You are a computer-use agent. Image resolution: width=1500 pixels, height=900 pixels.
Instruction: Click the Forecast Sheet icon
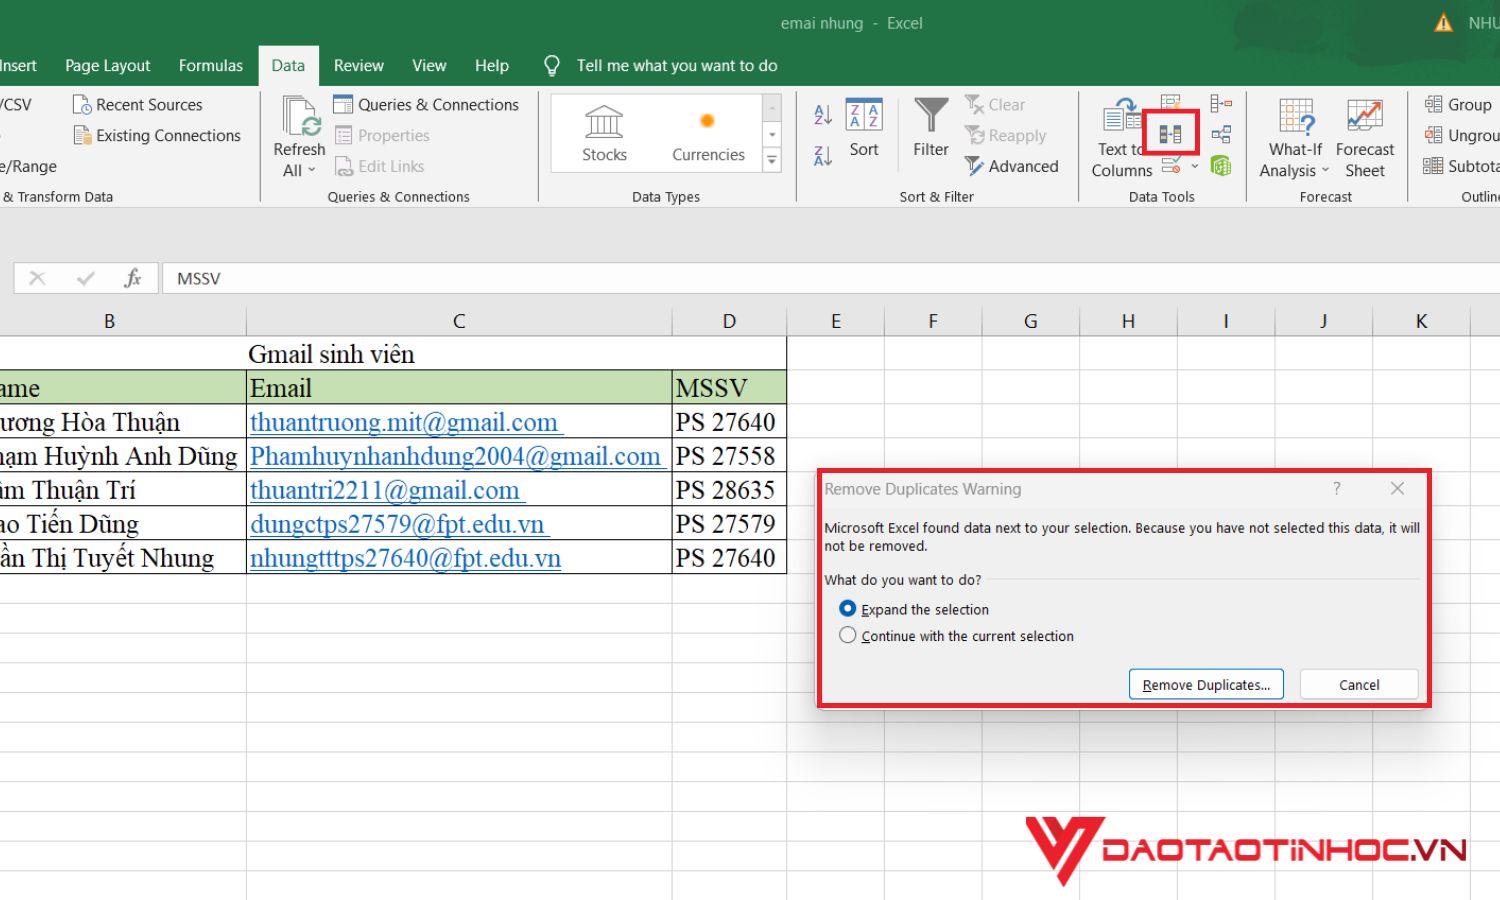pyautogui.click(x=1364, y=138)
